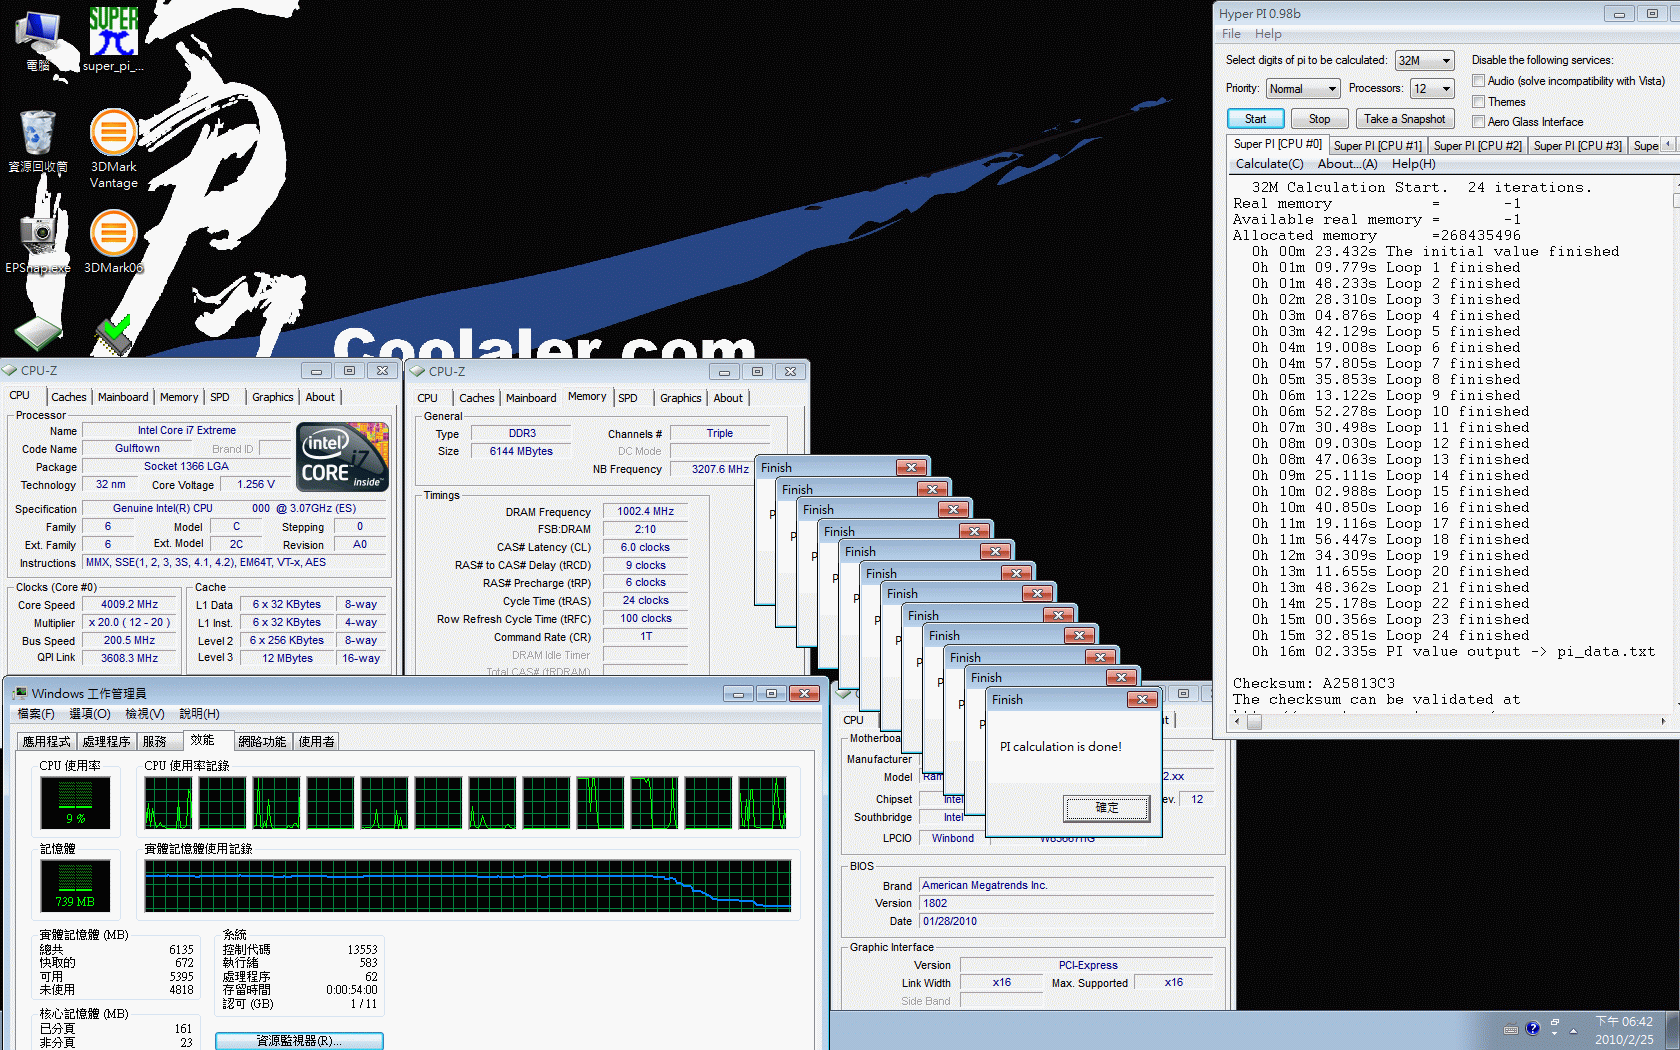Switch to the 處理程序 tab in Task Manager

[x=107, y=741]
